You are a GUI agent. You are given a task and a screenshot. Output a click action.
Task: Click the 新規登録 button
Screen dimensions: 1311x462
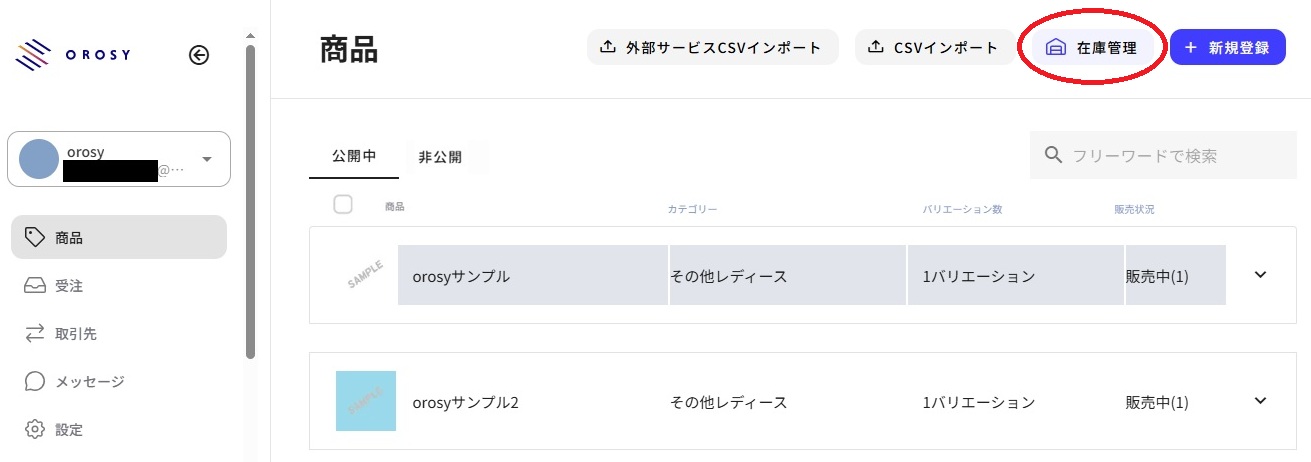tap(1227, 47)
